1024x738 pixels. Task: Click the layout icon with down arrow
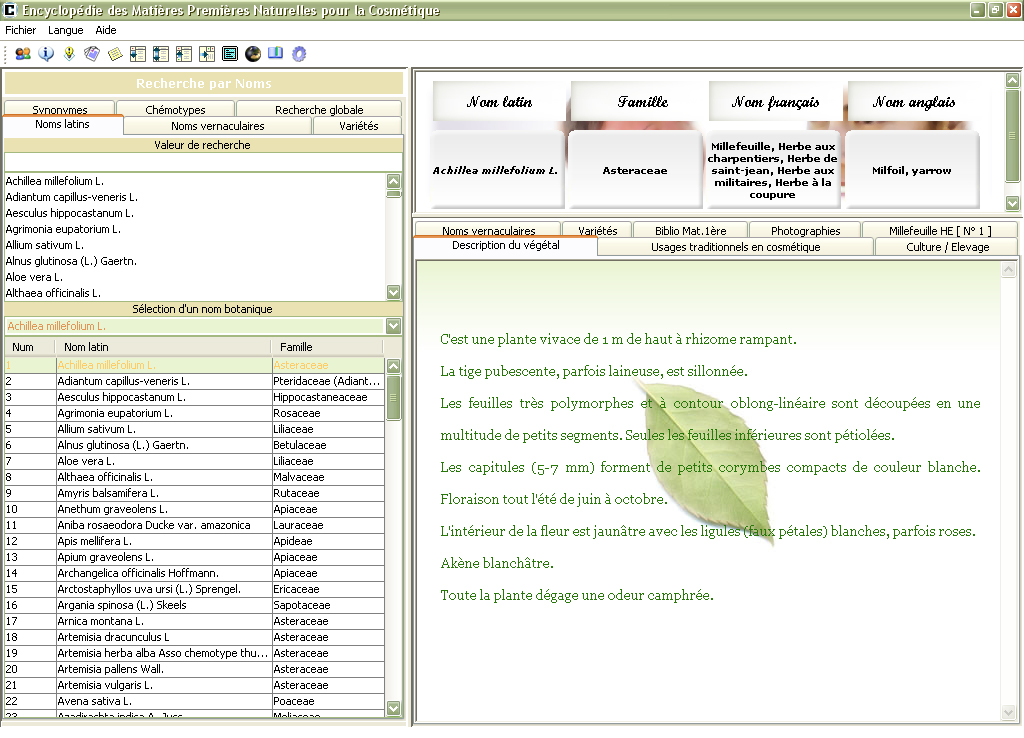coord(138,54)
